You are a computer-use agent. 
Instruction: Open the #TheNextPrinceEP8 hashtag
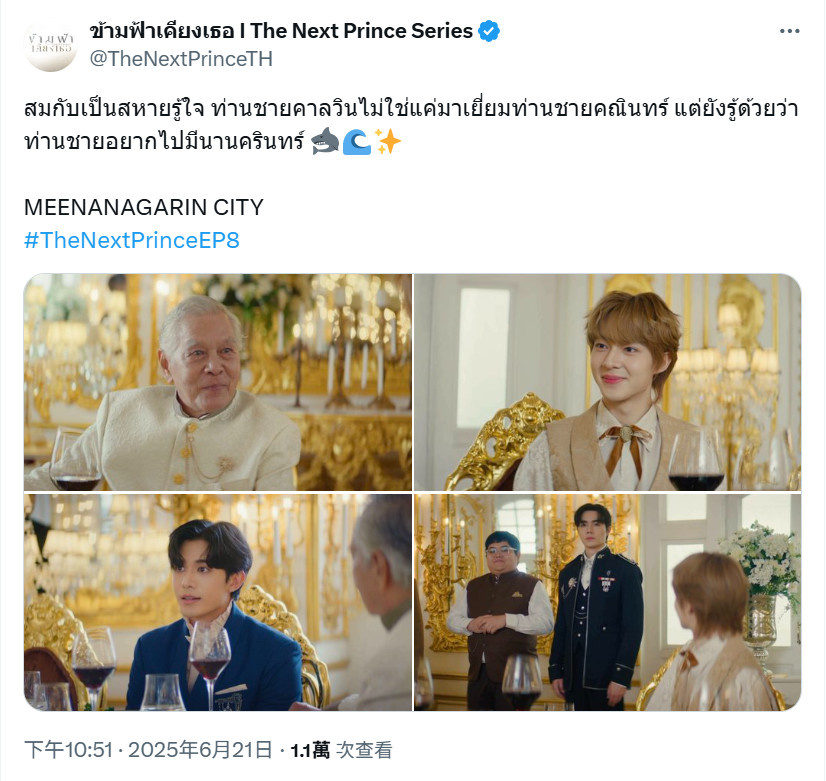(x=132, y=240)
